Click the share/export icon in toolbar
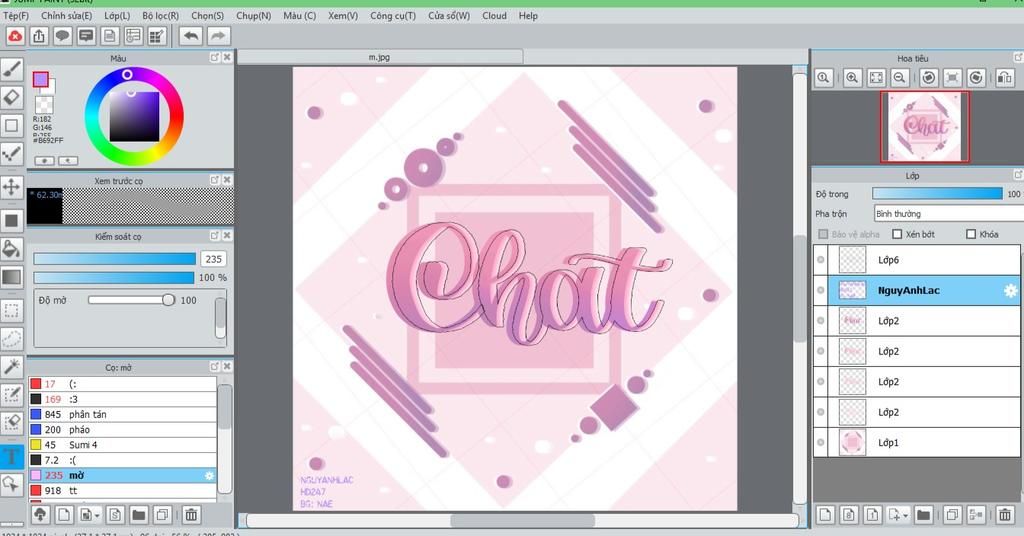The height and width of the screenshot is (536, 1024). pos(39,36)
